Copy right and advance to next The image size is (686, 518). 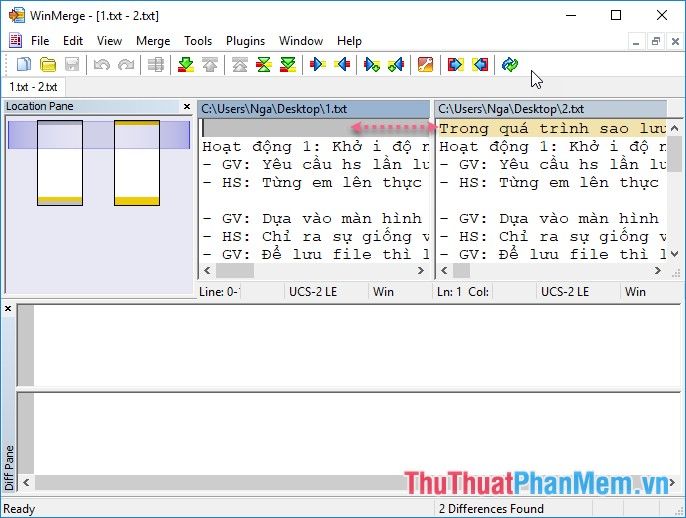coord(371,65)
